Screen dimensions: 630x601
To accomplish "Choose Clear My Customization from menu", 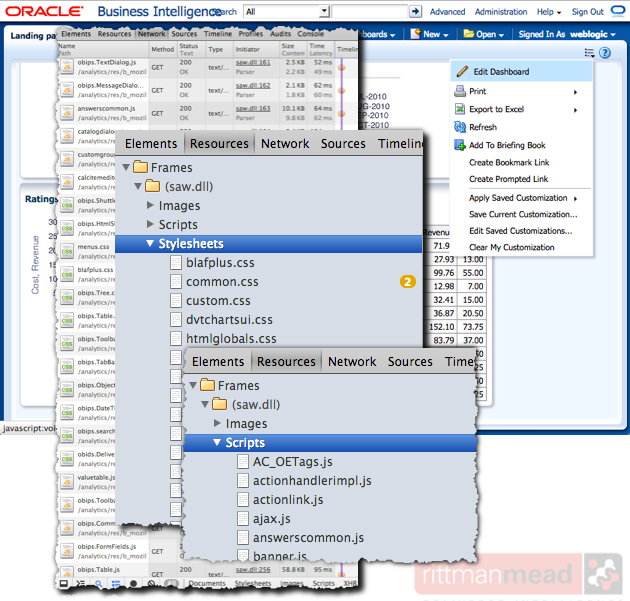I will point(512,247).
